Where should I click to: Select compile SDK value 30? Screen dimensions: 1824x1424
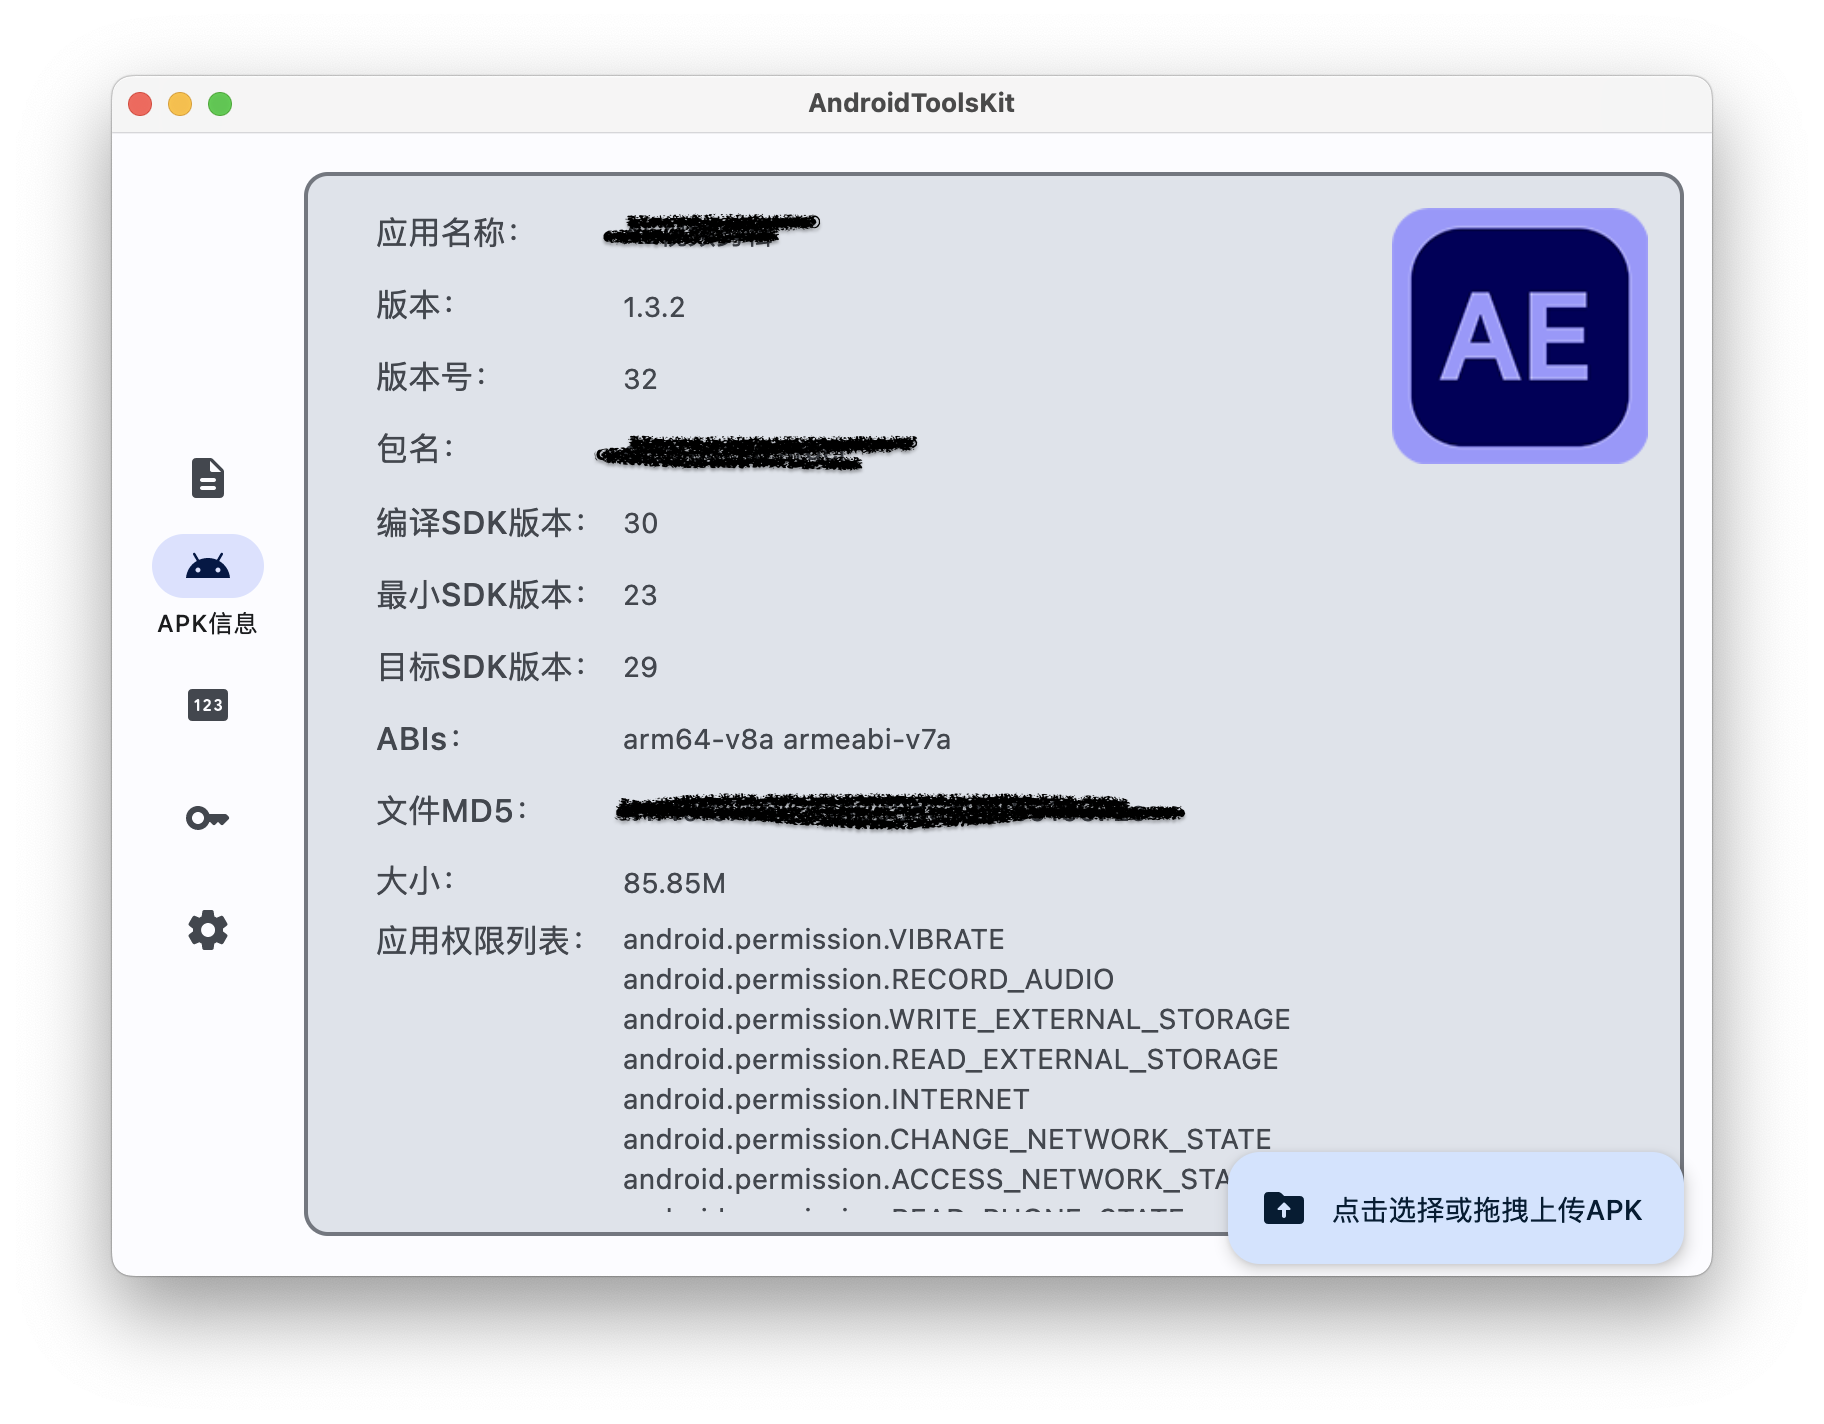640,523
